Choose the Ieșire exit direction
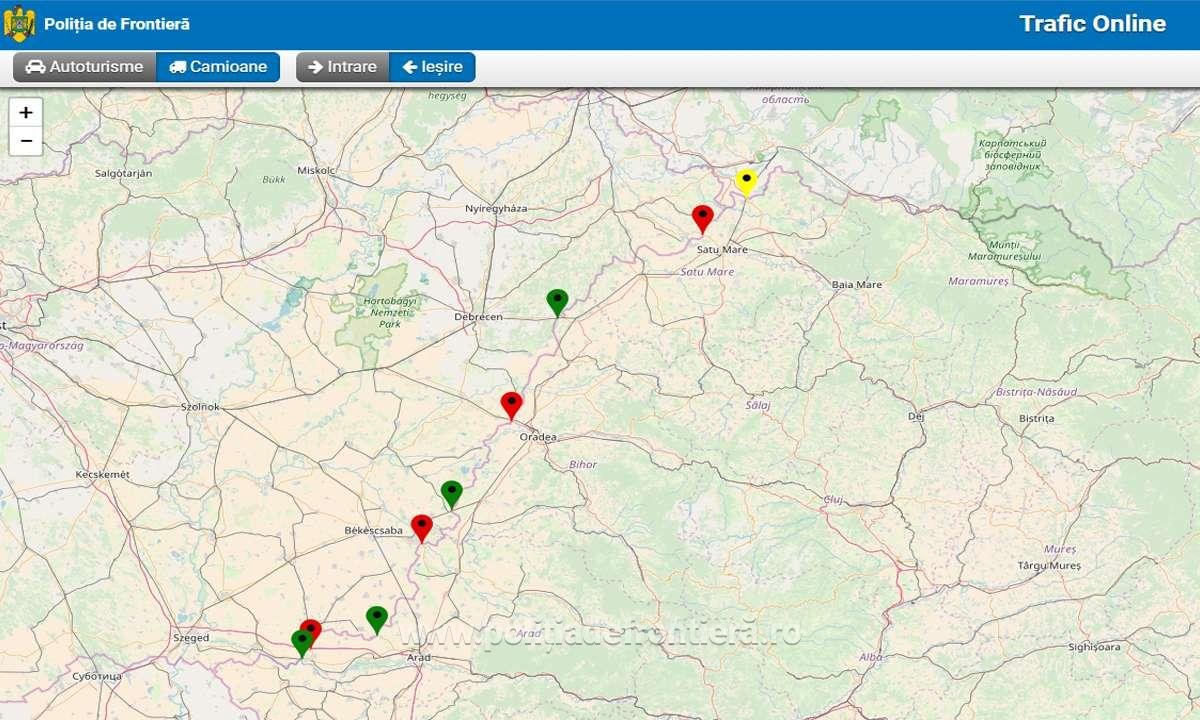1200x720 pixels. (432, 67)
